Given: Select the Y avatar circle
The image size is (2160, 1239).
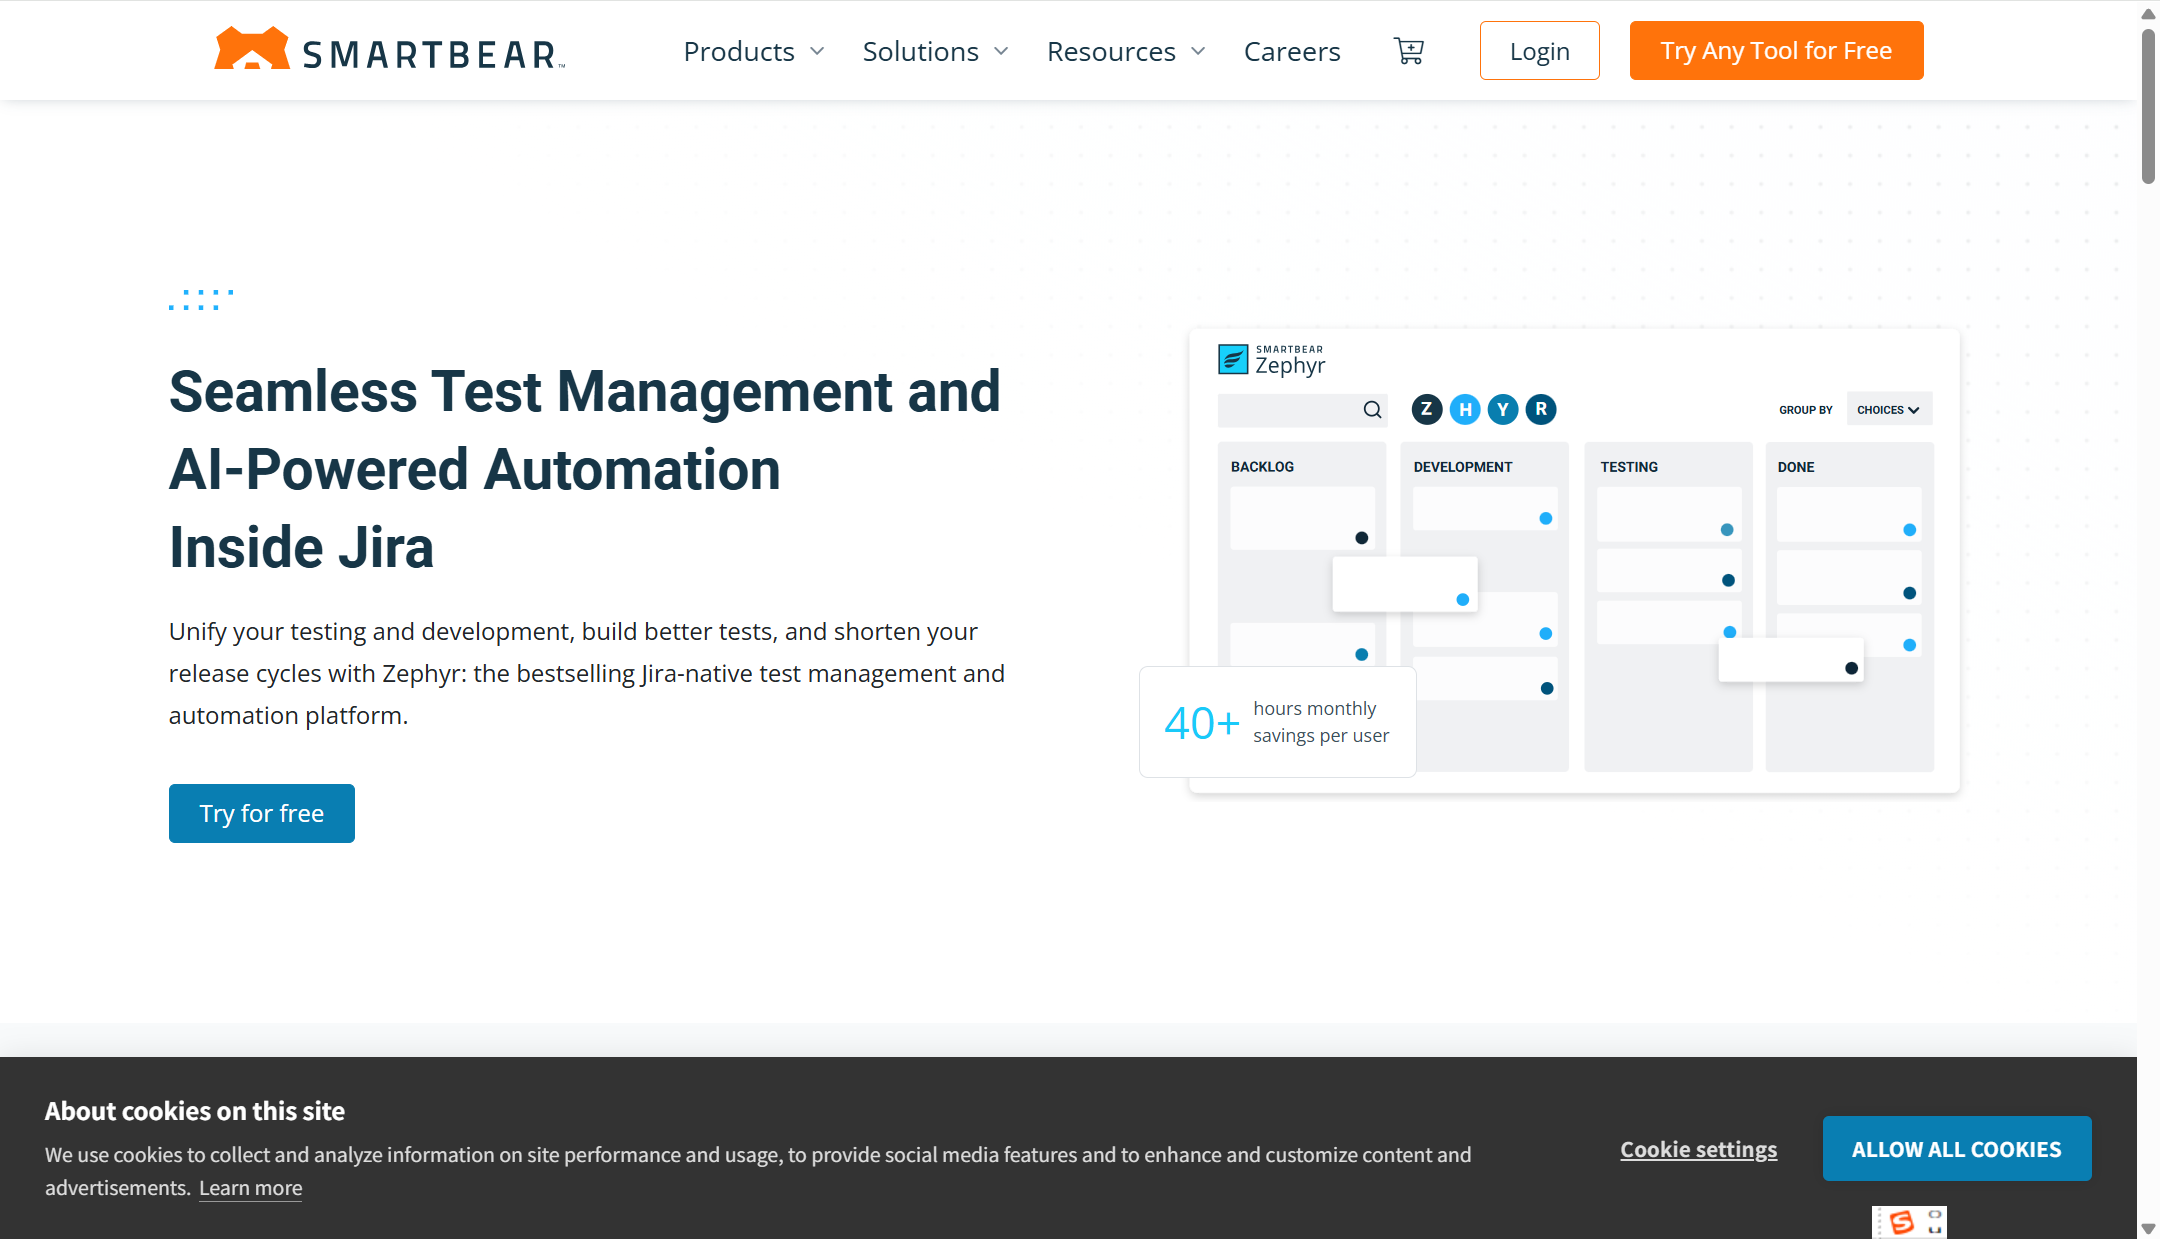Looking at the screenshot, I should pyautogui.click(x=1503, y=409).
